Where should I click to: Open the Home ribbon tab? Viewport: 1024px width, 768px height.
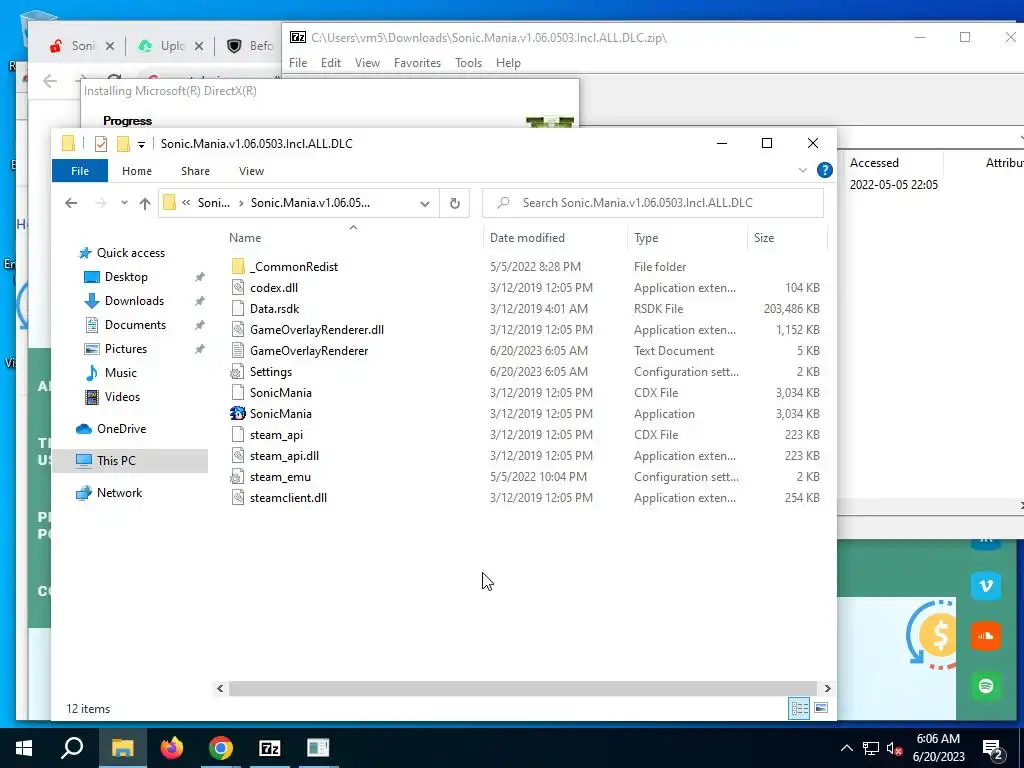[x=136, y=170]
